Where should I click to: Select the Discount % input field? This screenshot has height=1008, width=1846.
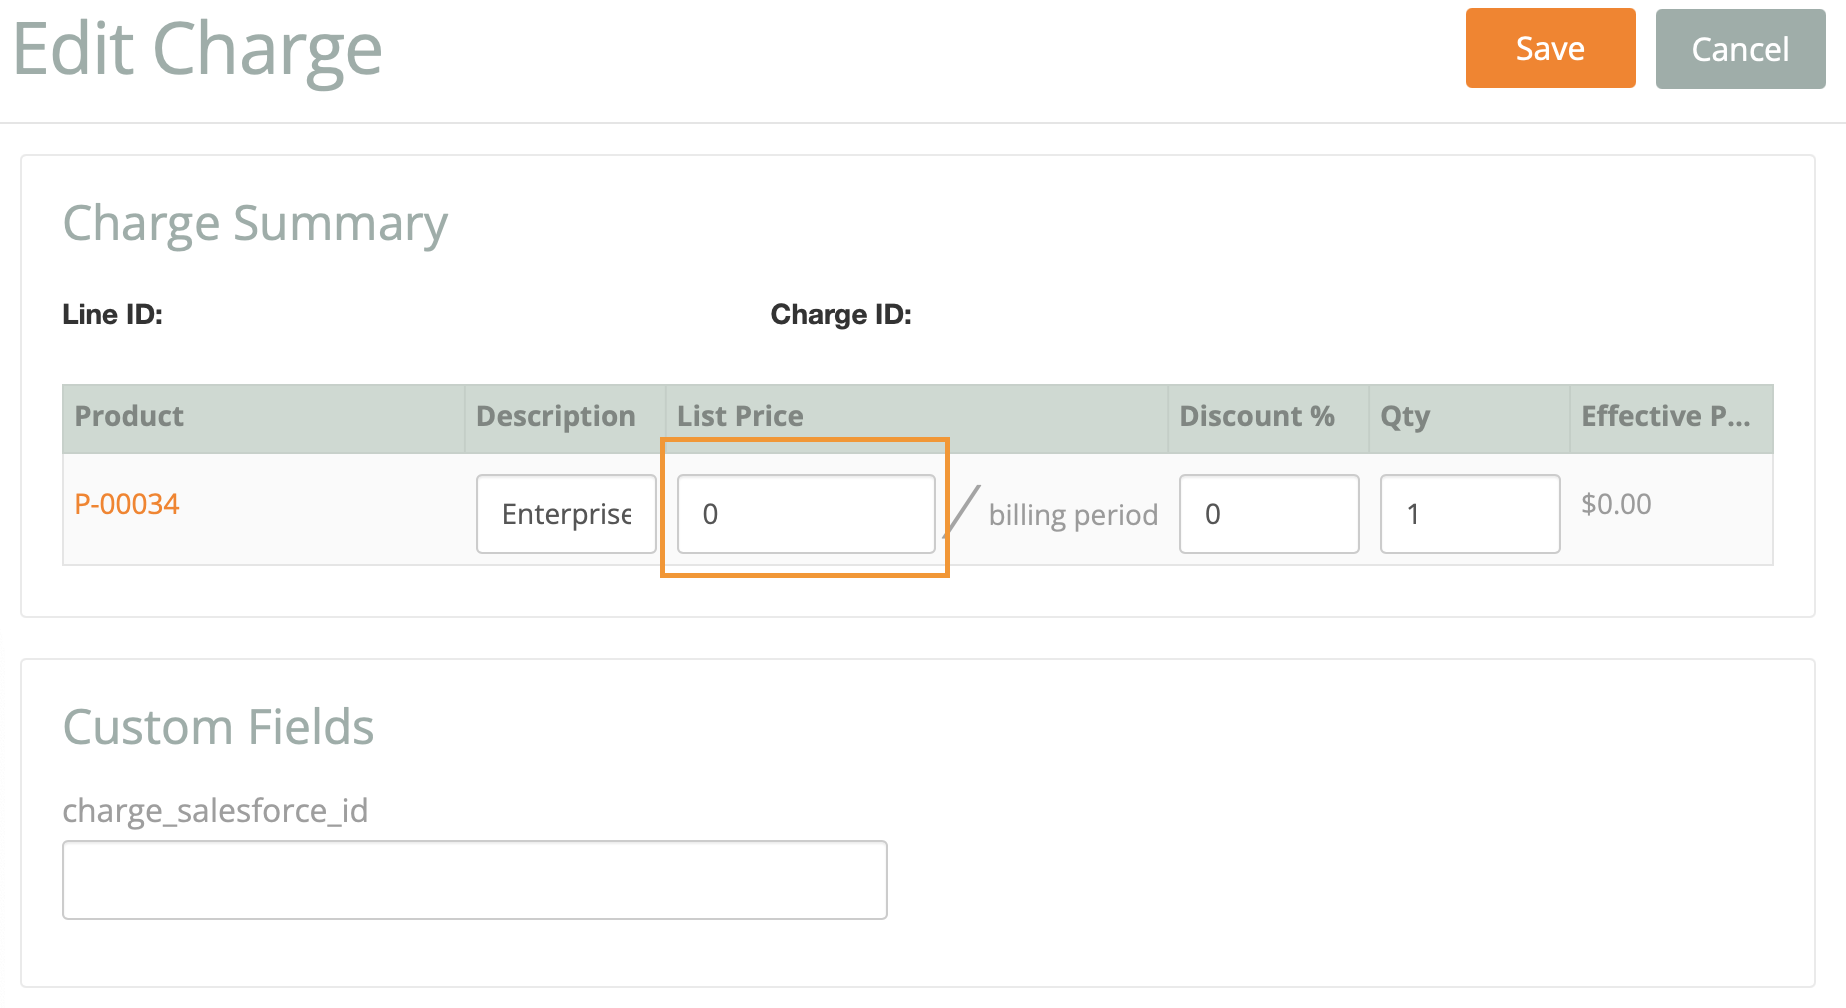coord(1269,514)
